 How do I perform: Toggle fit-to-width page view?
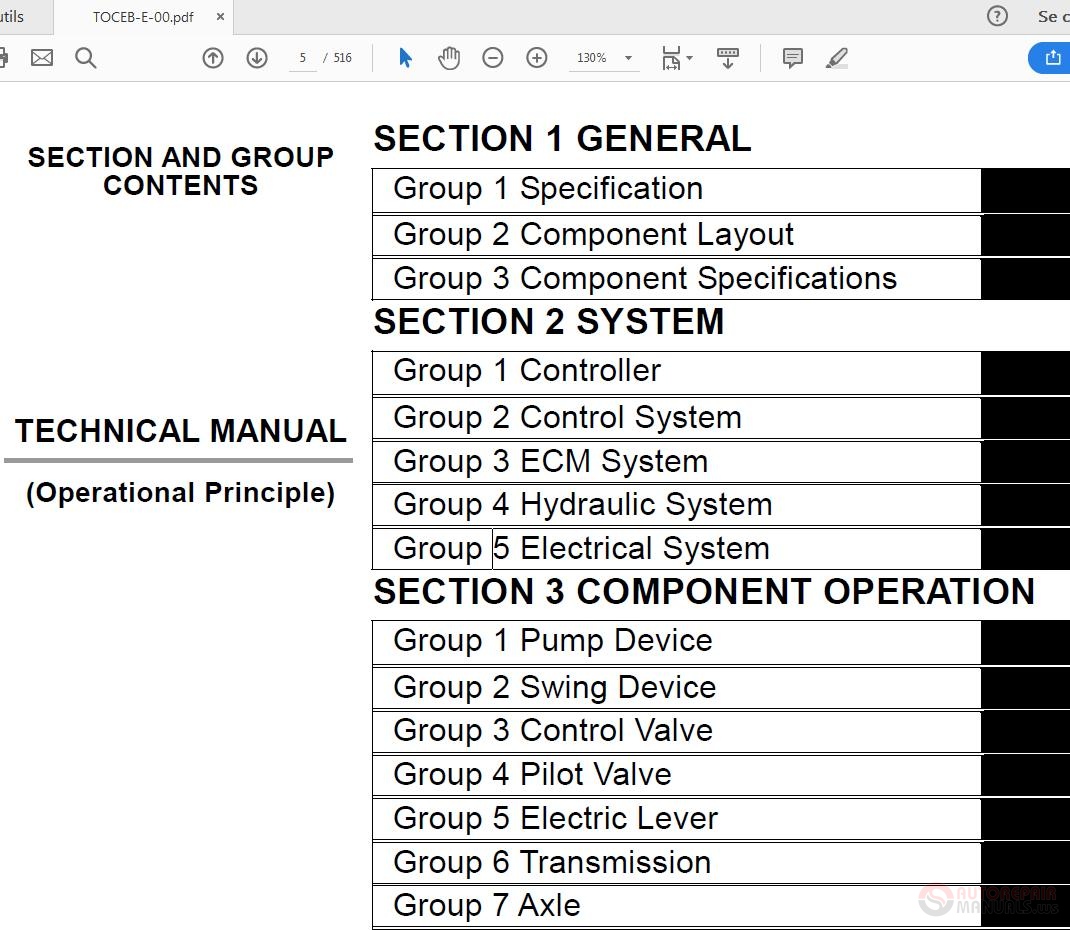[x=670, y=58]
